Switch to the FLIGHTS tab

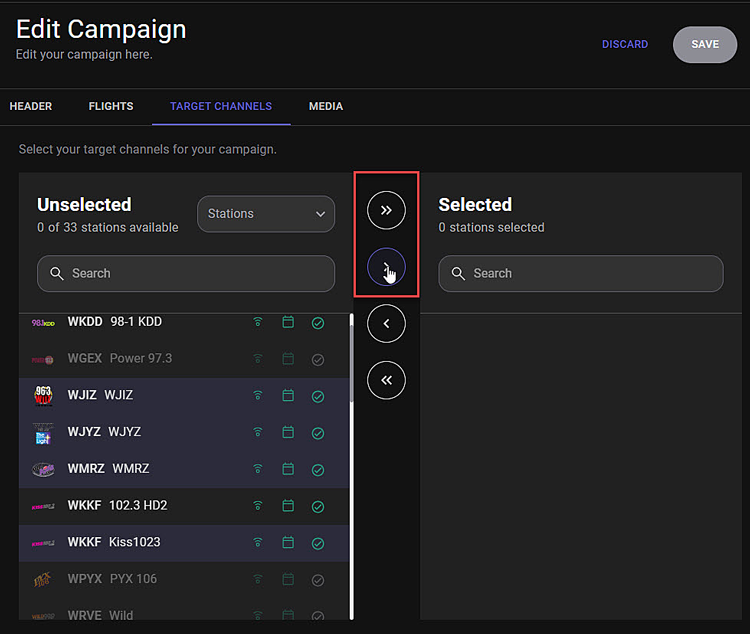point(111,106)
